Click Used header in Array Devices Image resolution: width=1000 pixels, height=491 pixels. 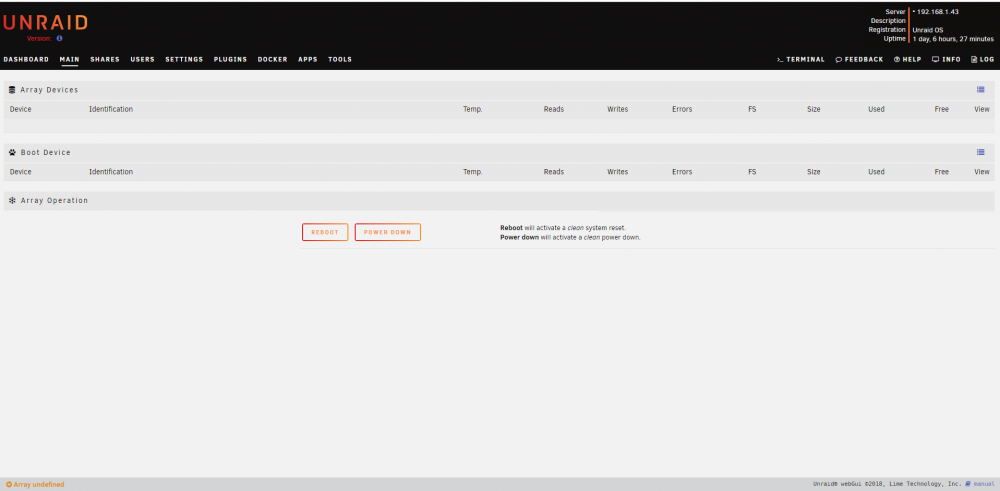876,109
